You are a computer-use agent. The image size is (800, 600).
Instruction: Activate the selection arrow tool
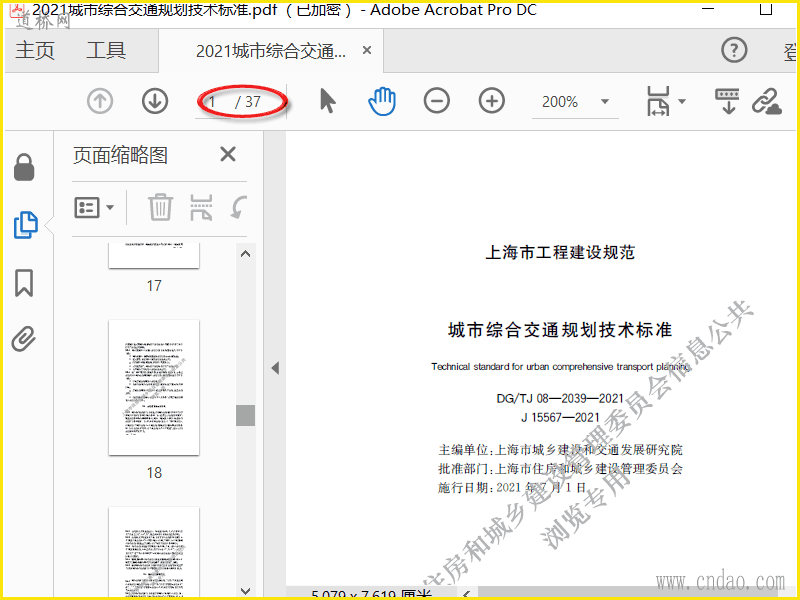coord(328,101)
